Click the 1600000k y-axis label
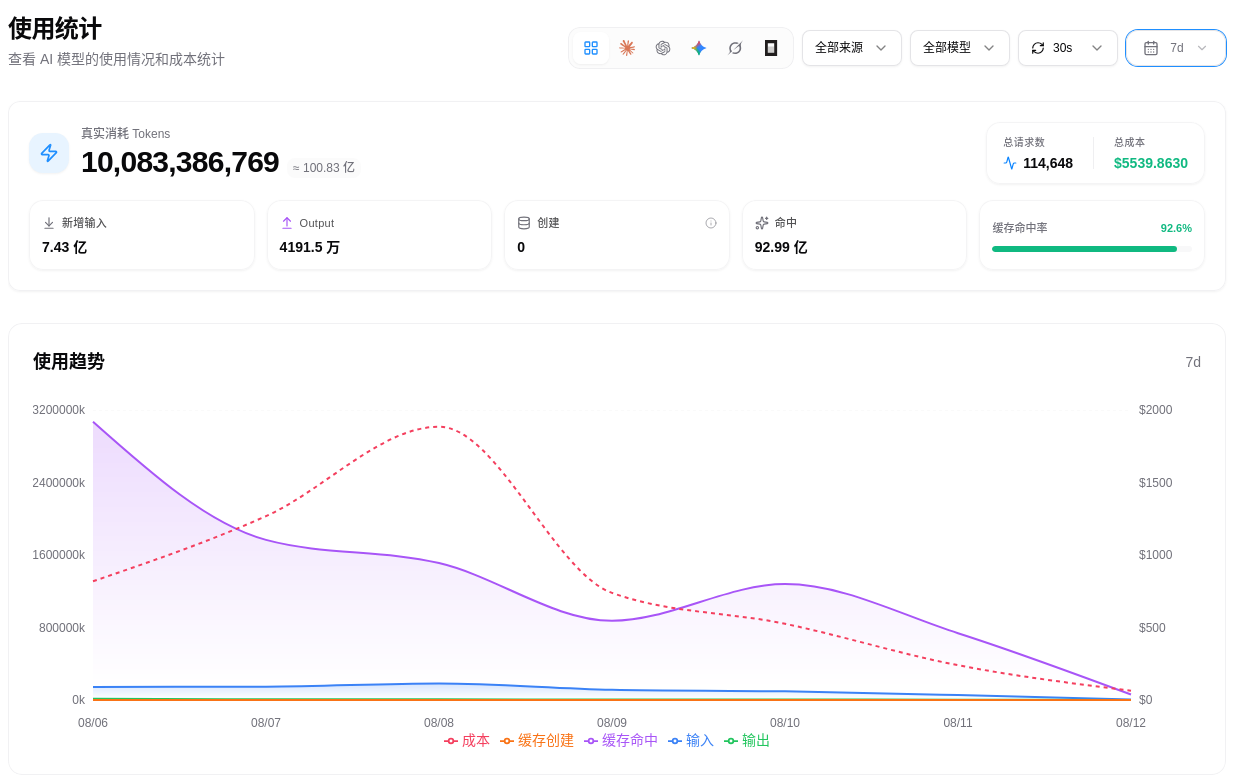Image resolution: width=1236 pixels, height=777 pixels. pyautogui.click(x=58, y=555)
